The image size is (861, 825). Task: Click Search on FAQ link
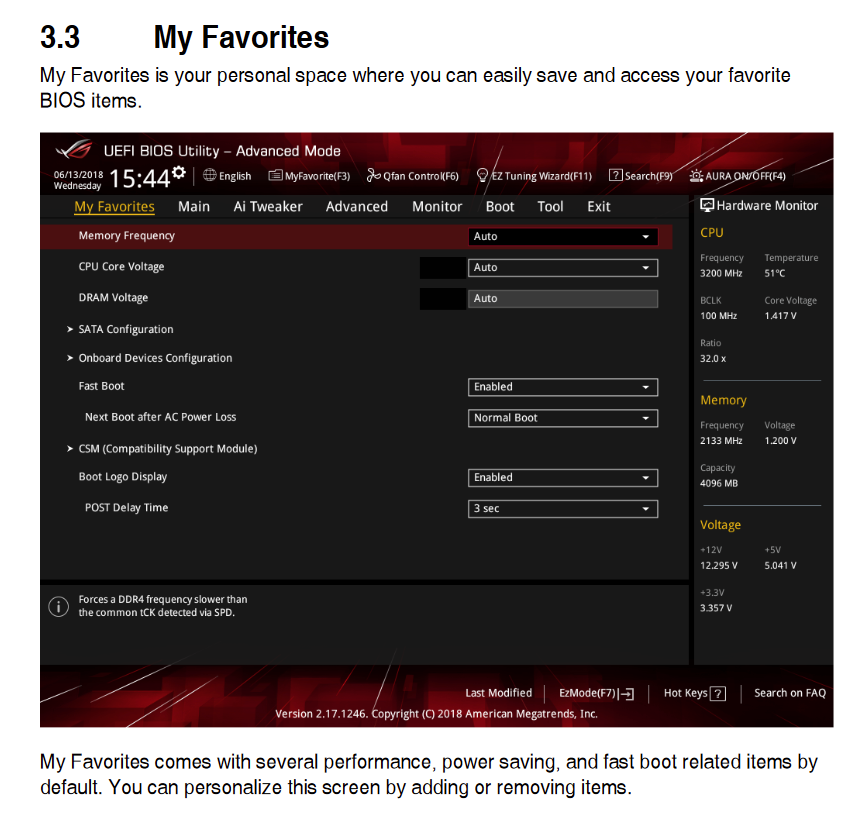click(x=790, y=693)
